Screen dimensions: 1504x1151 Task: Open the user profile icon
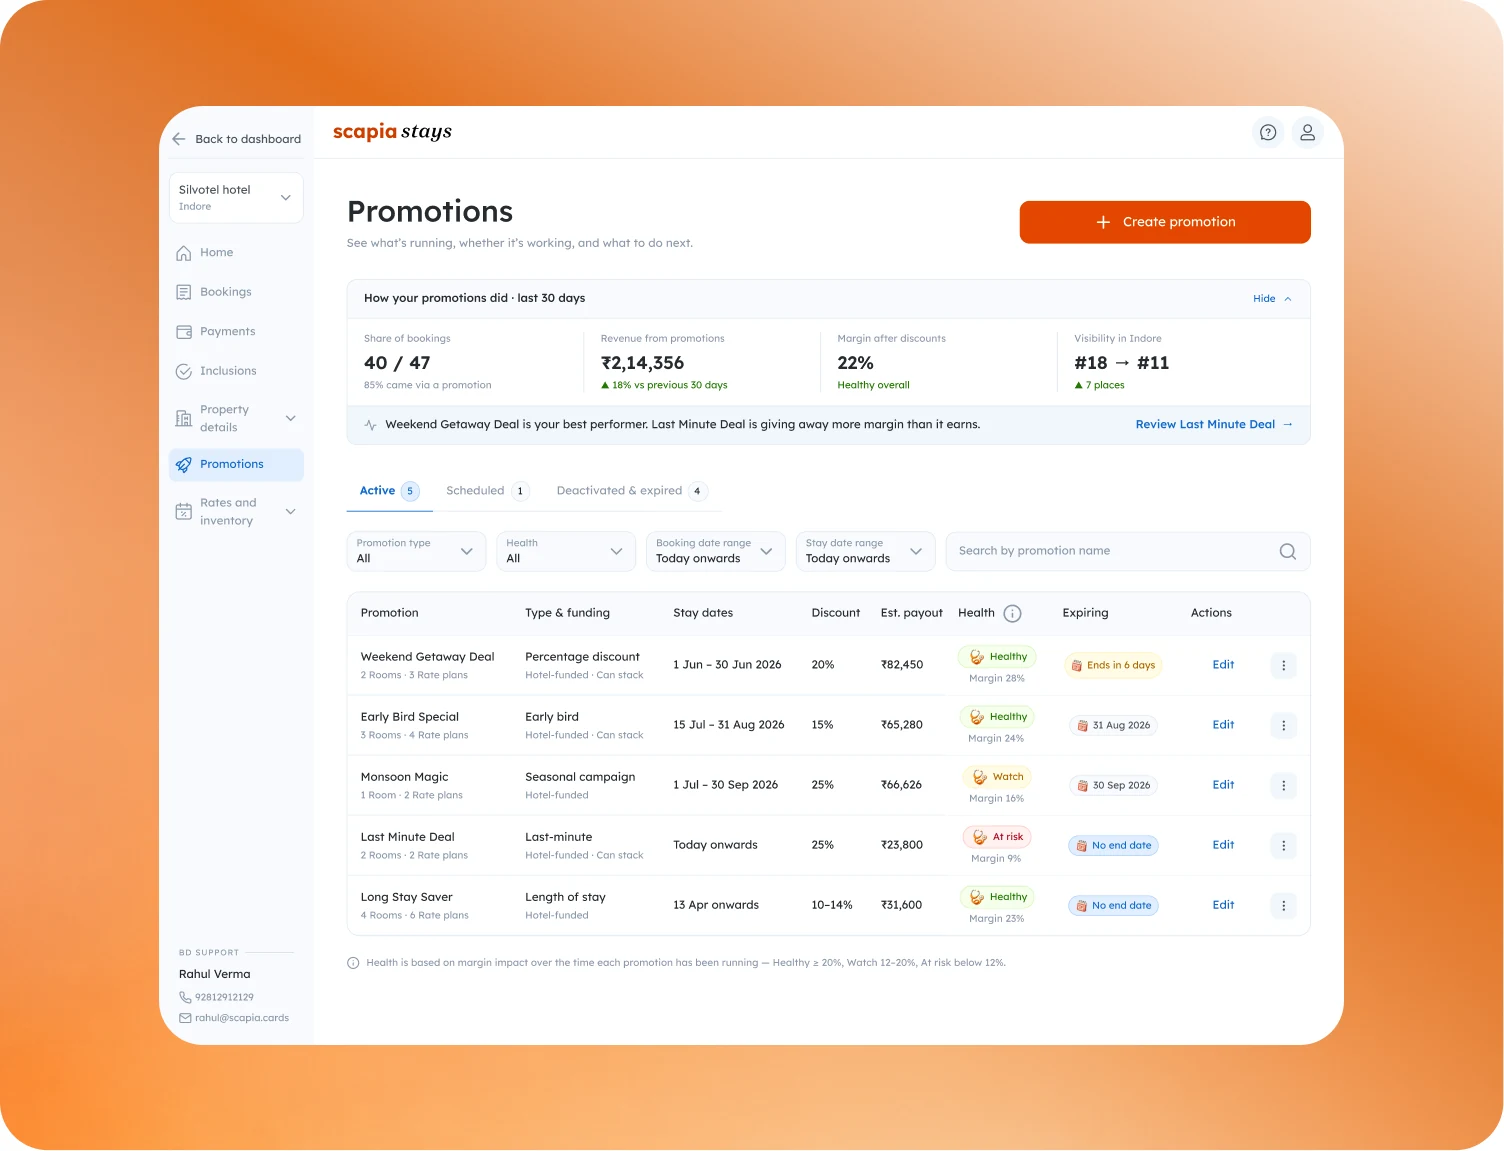click(x=1307, y=132)
